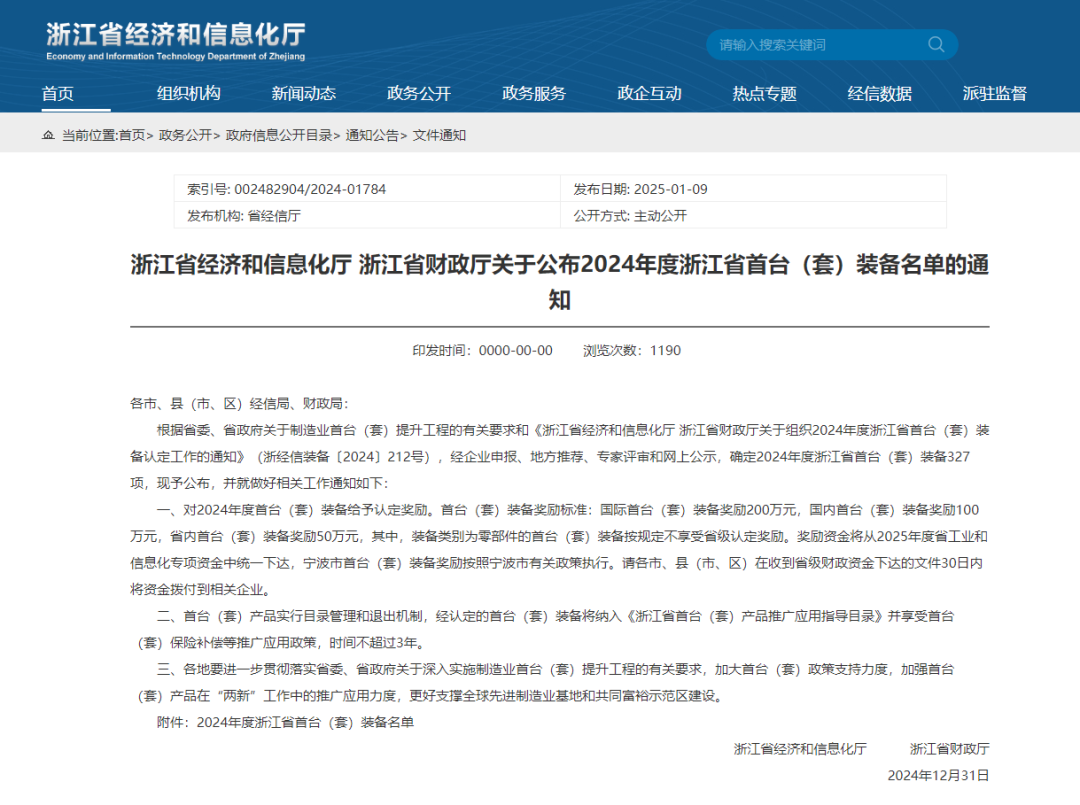The image size is (1080, 805).
Task: Click the 文件通知 breadcrumb link
Action: click(x=439, y=136)
